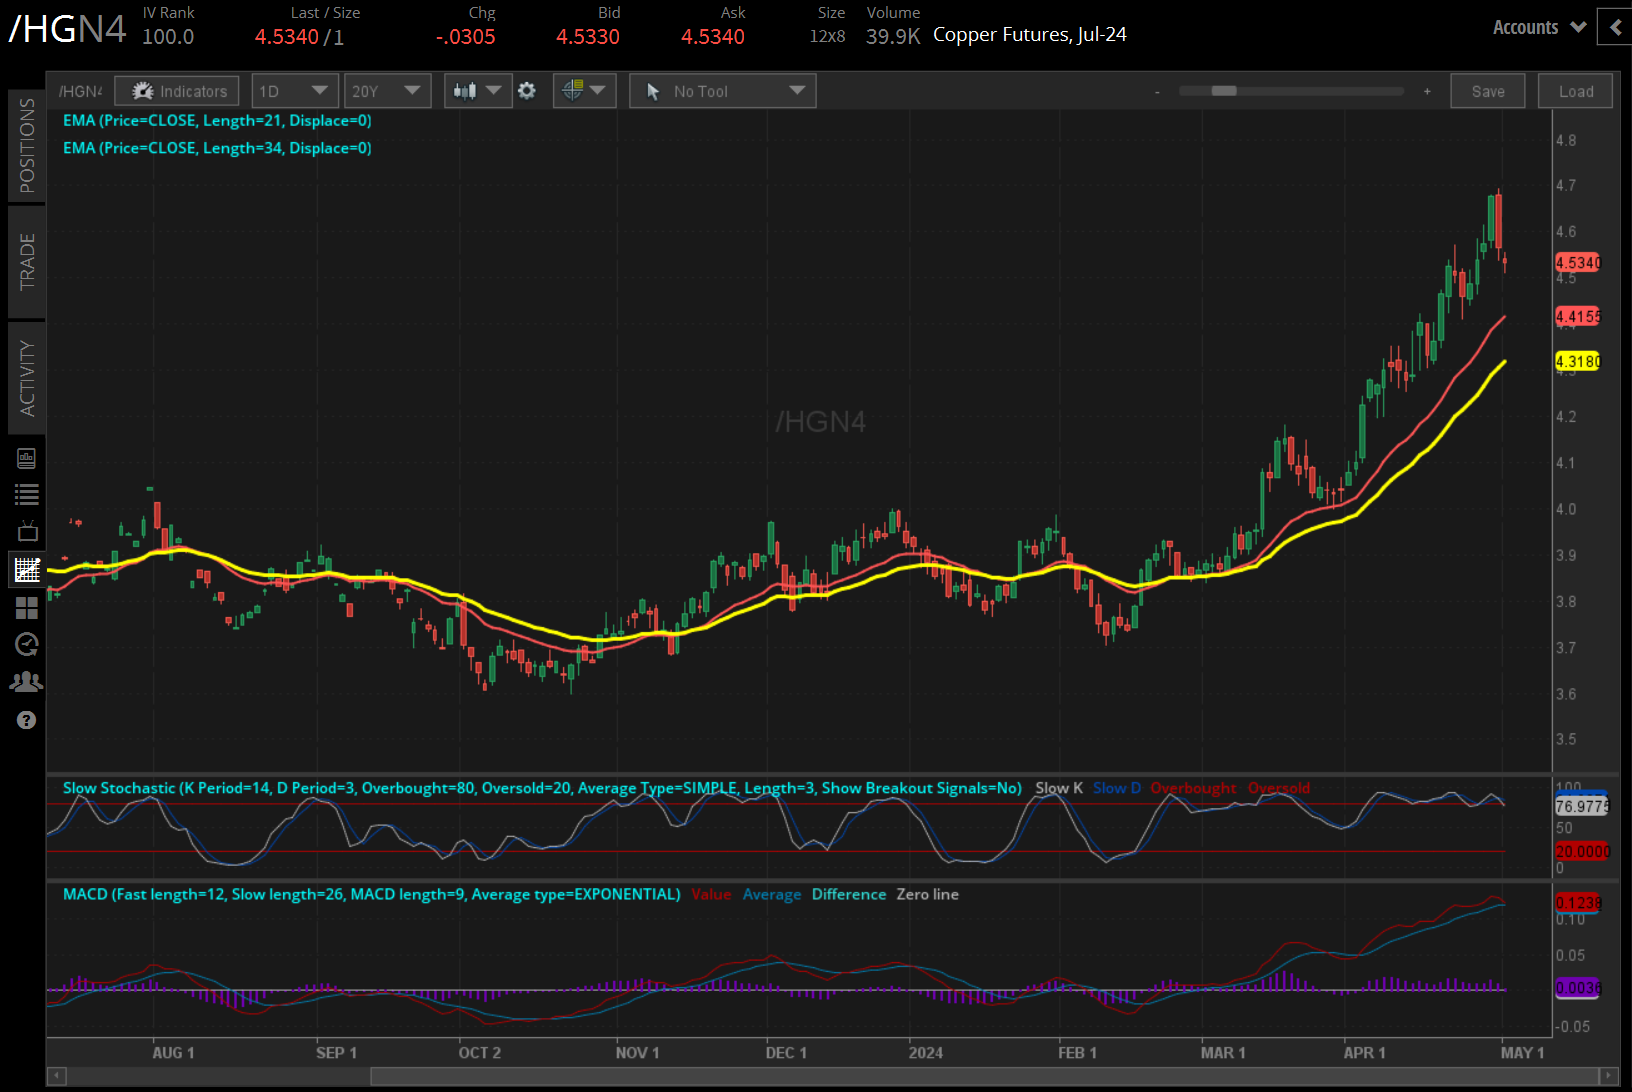Open the people community icon in sidebar
This screenshot has height=1092, width=1632.
pos(27,682)
